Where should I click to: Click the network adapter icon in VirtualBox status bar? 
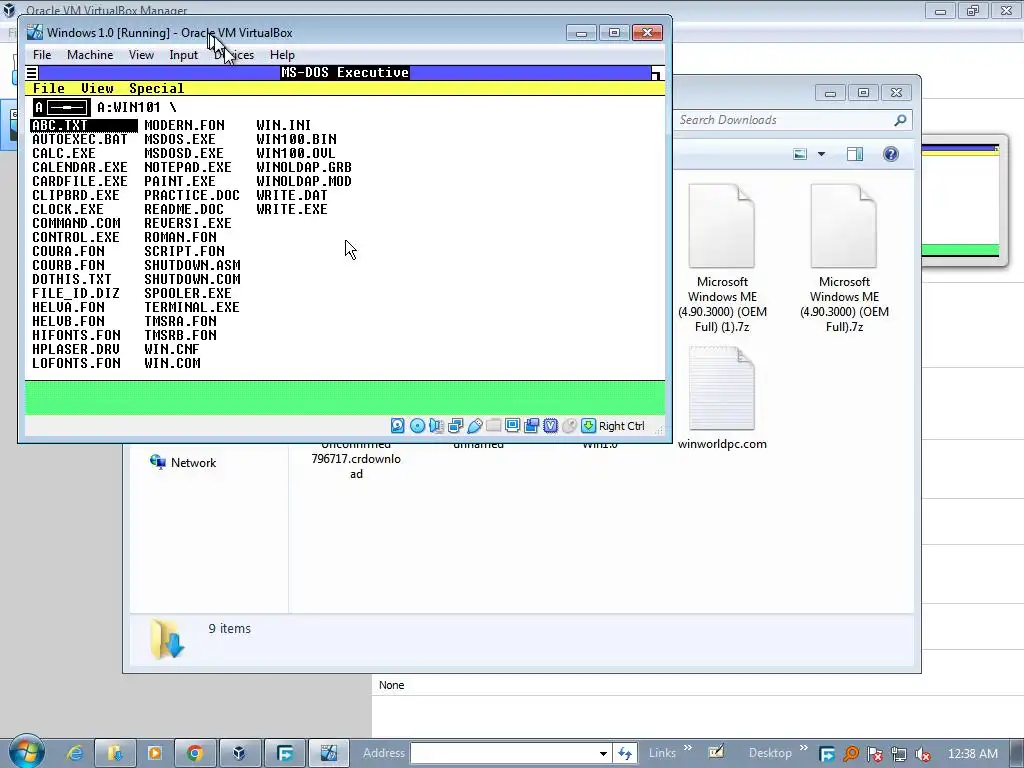click(455, 426)
